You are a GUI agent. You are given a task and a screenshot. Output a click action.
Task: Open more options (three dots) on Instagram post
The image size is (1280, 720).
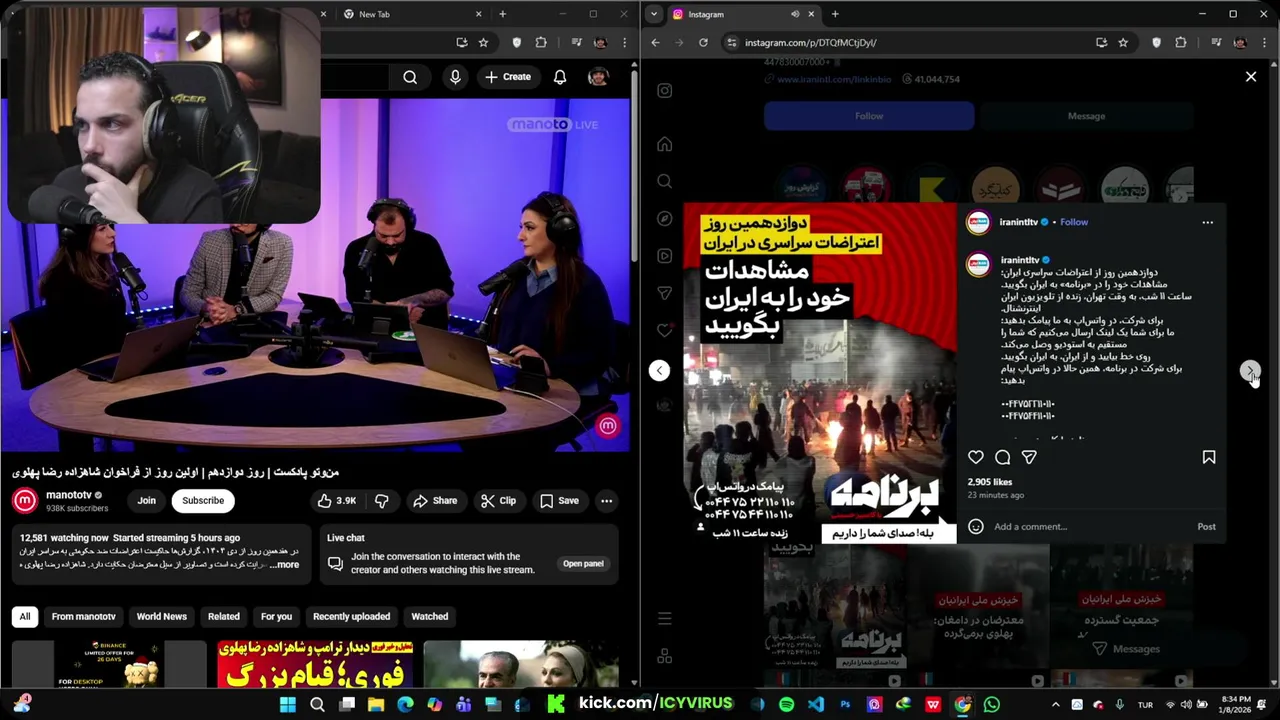[1207, 222]
